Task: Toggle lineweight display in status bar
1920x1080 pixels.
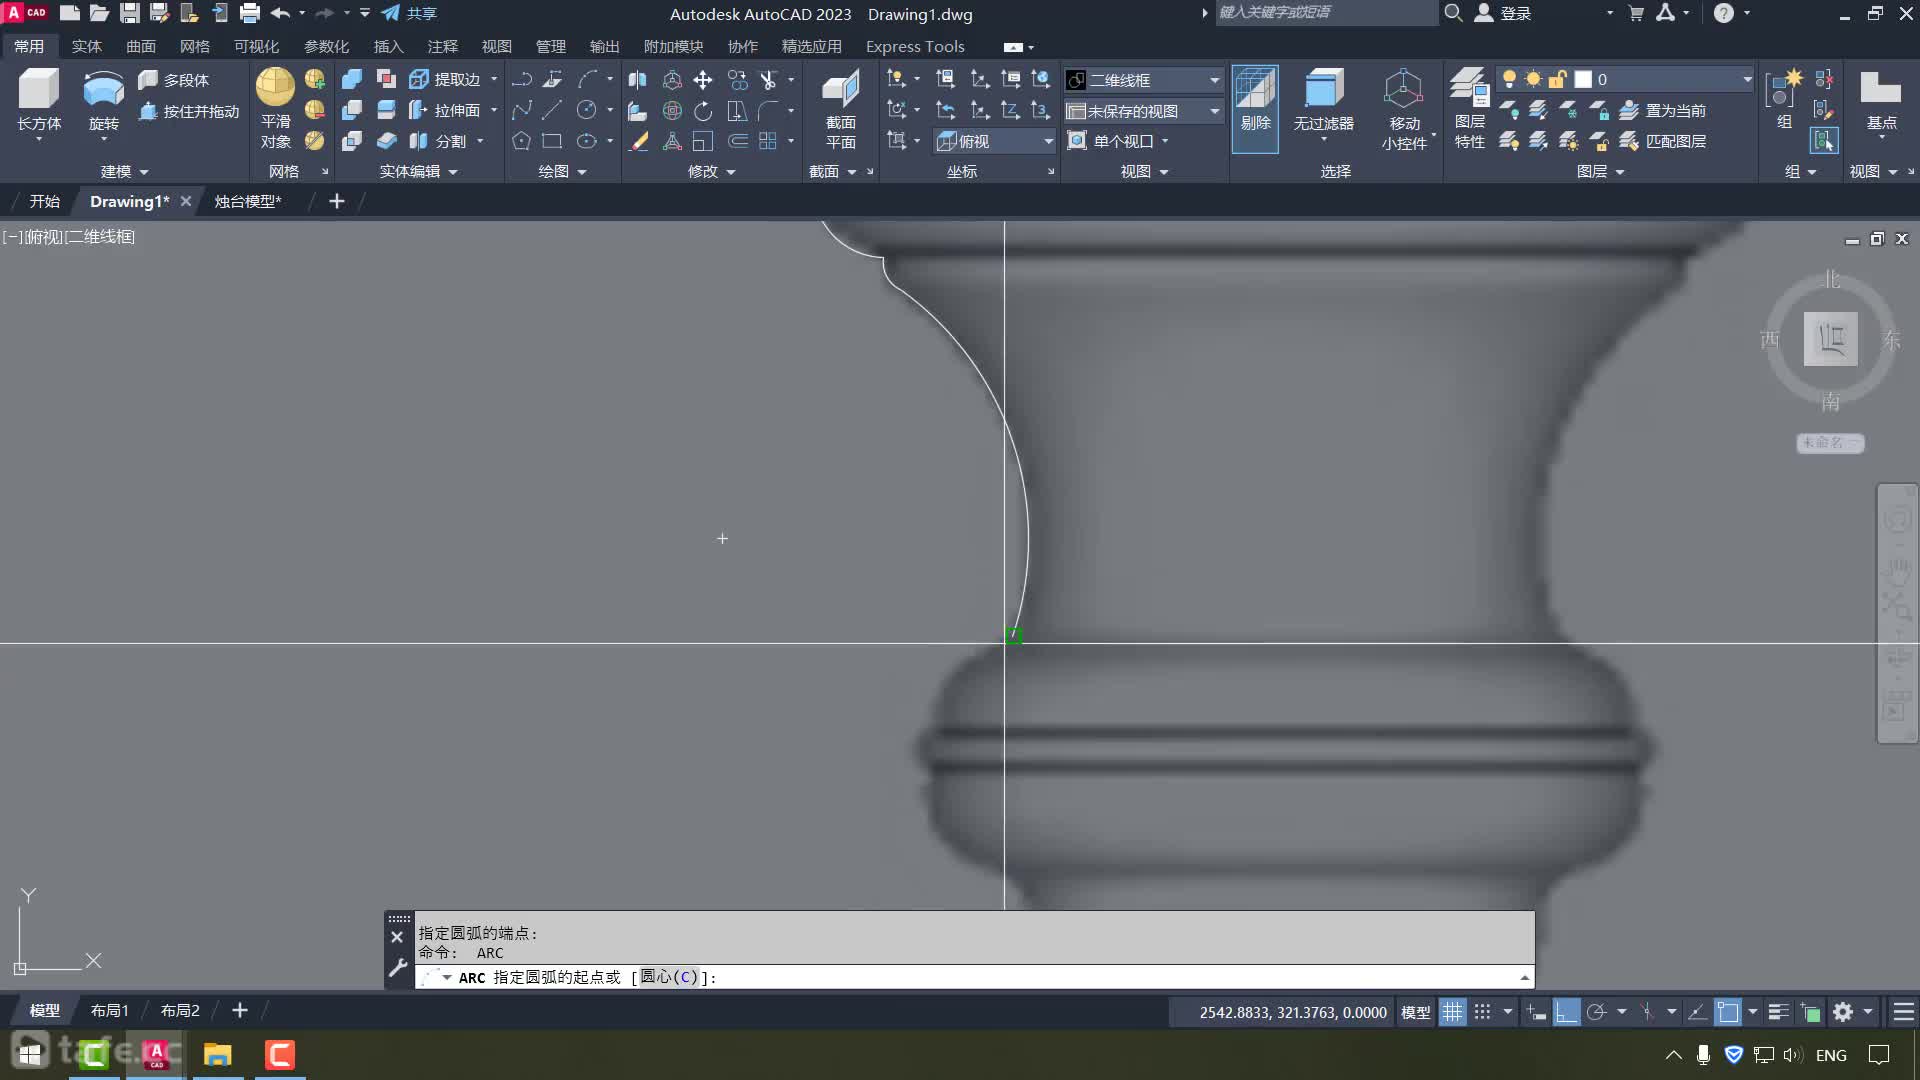Action: (1778, 1012)
